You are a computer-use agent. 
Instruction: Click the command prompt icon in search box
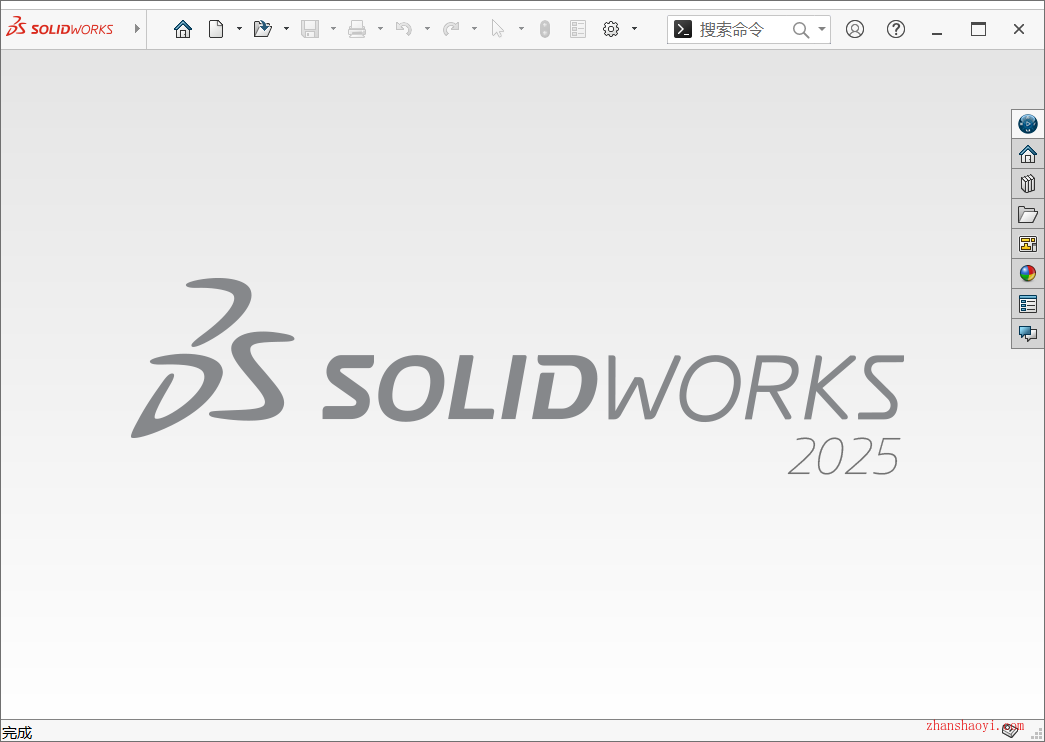[683, 29]
